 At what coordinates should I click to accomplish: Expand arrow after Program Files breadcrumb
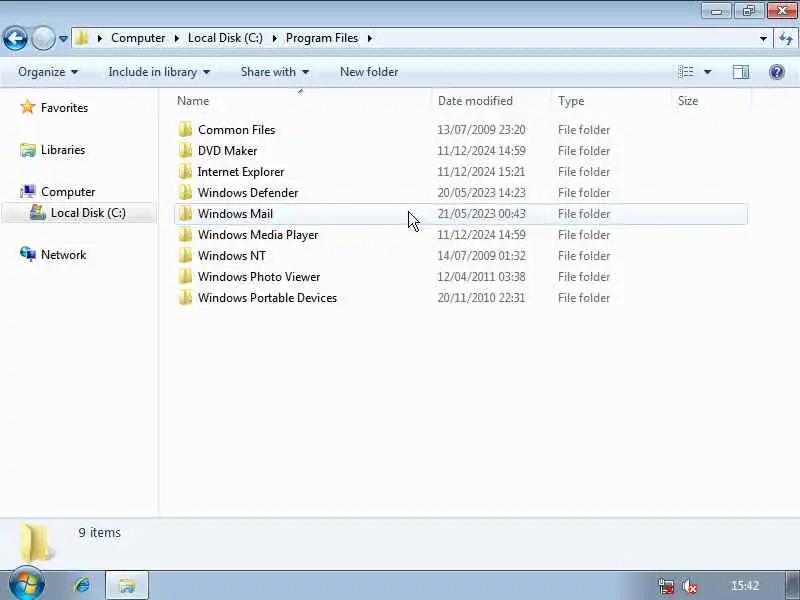[370, 38]
